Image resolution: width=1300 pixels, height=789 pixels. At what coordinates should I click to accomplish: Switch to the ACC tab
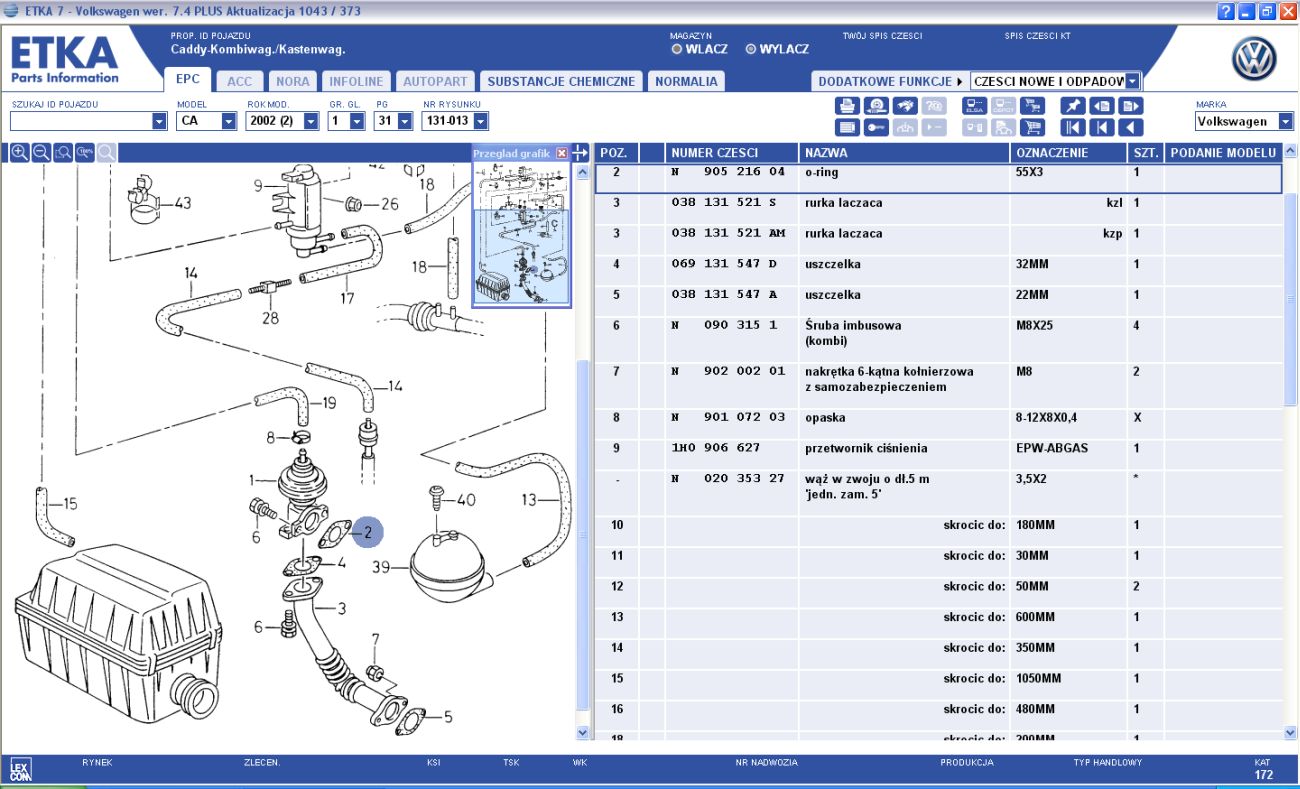(x=239, y=81)
